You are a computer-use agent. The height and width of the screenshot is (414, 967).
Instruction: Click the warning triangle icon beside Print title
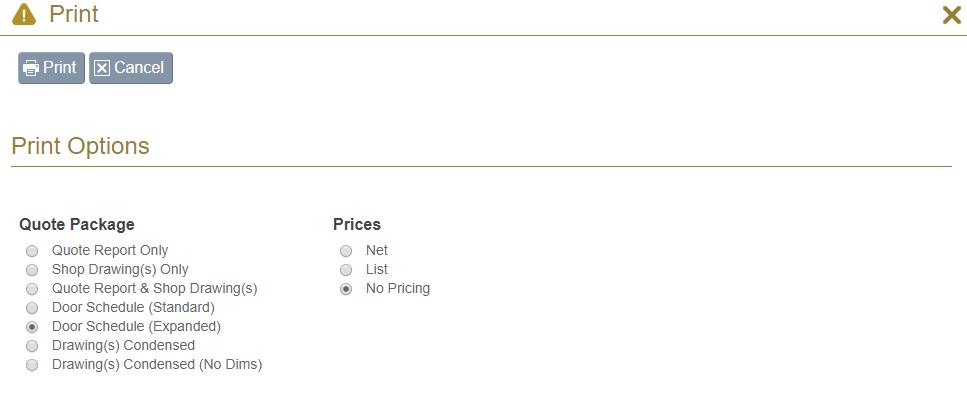coord(24,14)
